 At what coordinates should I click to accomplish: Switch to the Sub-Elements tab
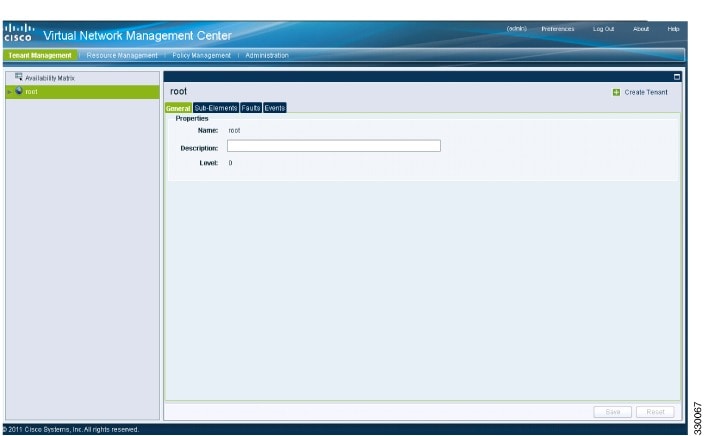coord(216,108)
